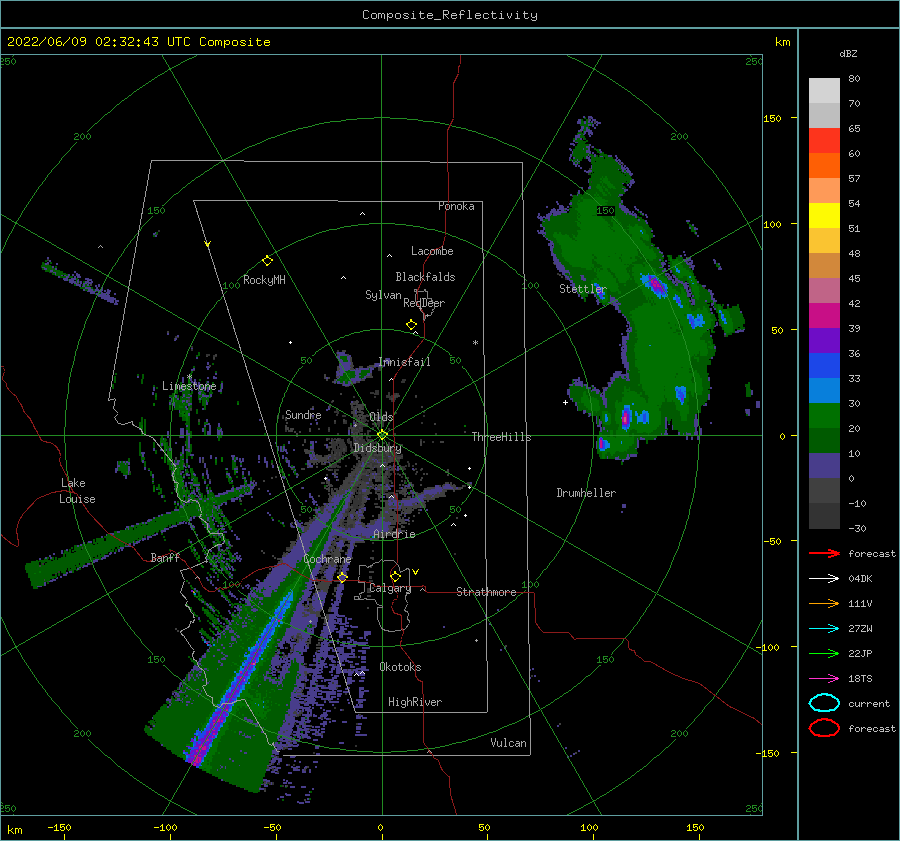Click the Sylvan label

(383, 295)
